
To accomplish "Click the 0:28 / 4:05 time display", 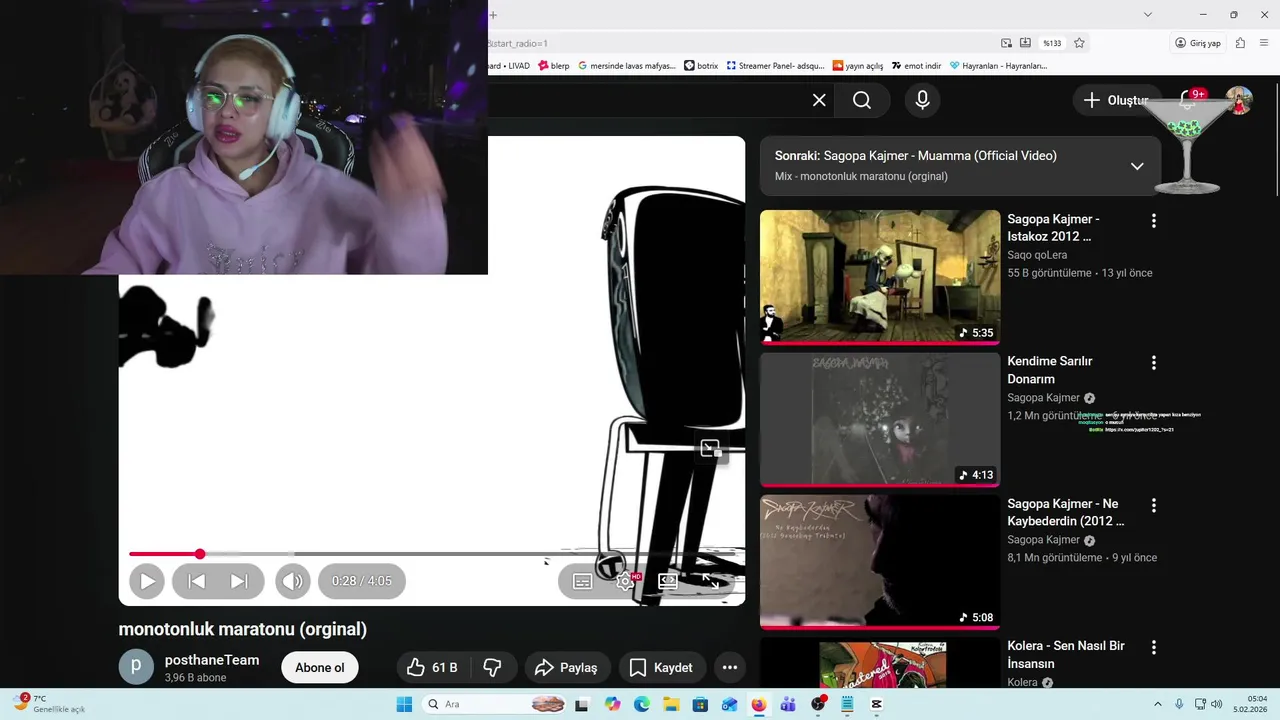I will (362, 581).
